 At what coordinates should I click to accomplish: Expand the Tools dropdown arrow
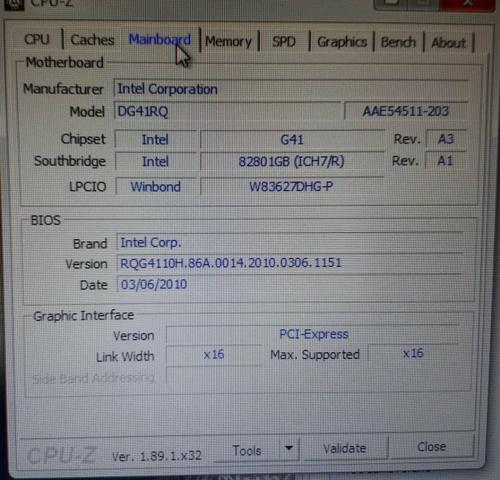click(289, 448)
